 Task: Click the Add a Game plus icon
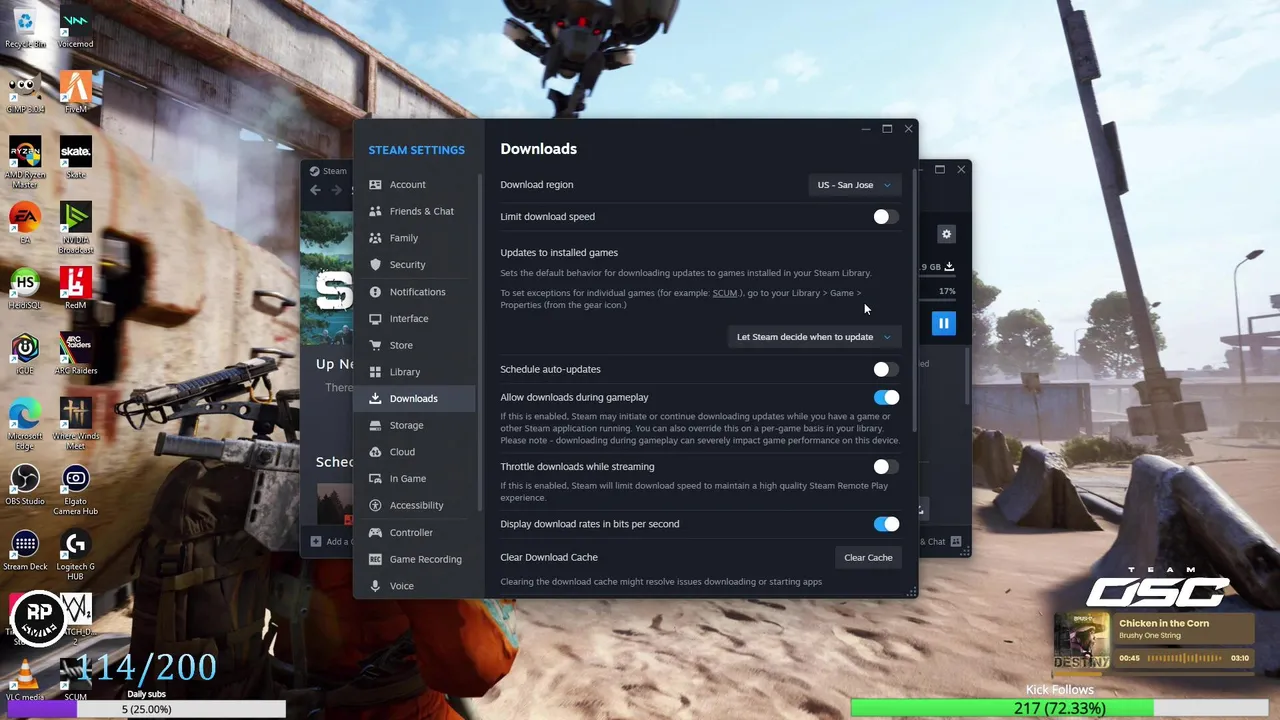pos(316,542)
